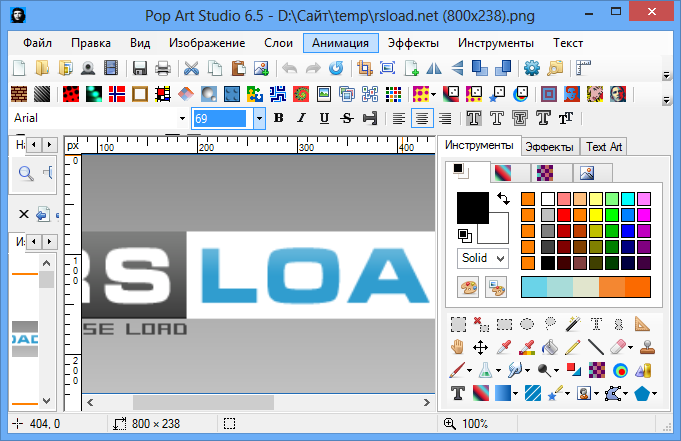Image resolution: width=681 pixels, height=441 pixels.
Task: Pick the pure red color swatch
Action: point(564,215)
